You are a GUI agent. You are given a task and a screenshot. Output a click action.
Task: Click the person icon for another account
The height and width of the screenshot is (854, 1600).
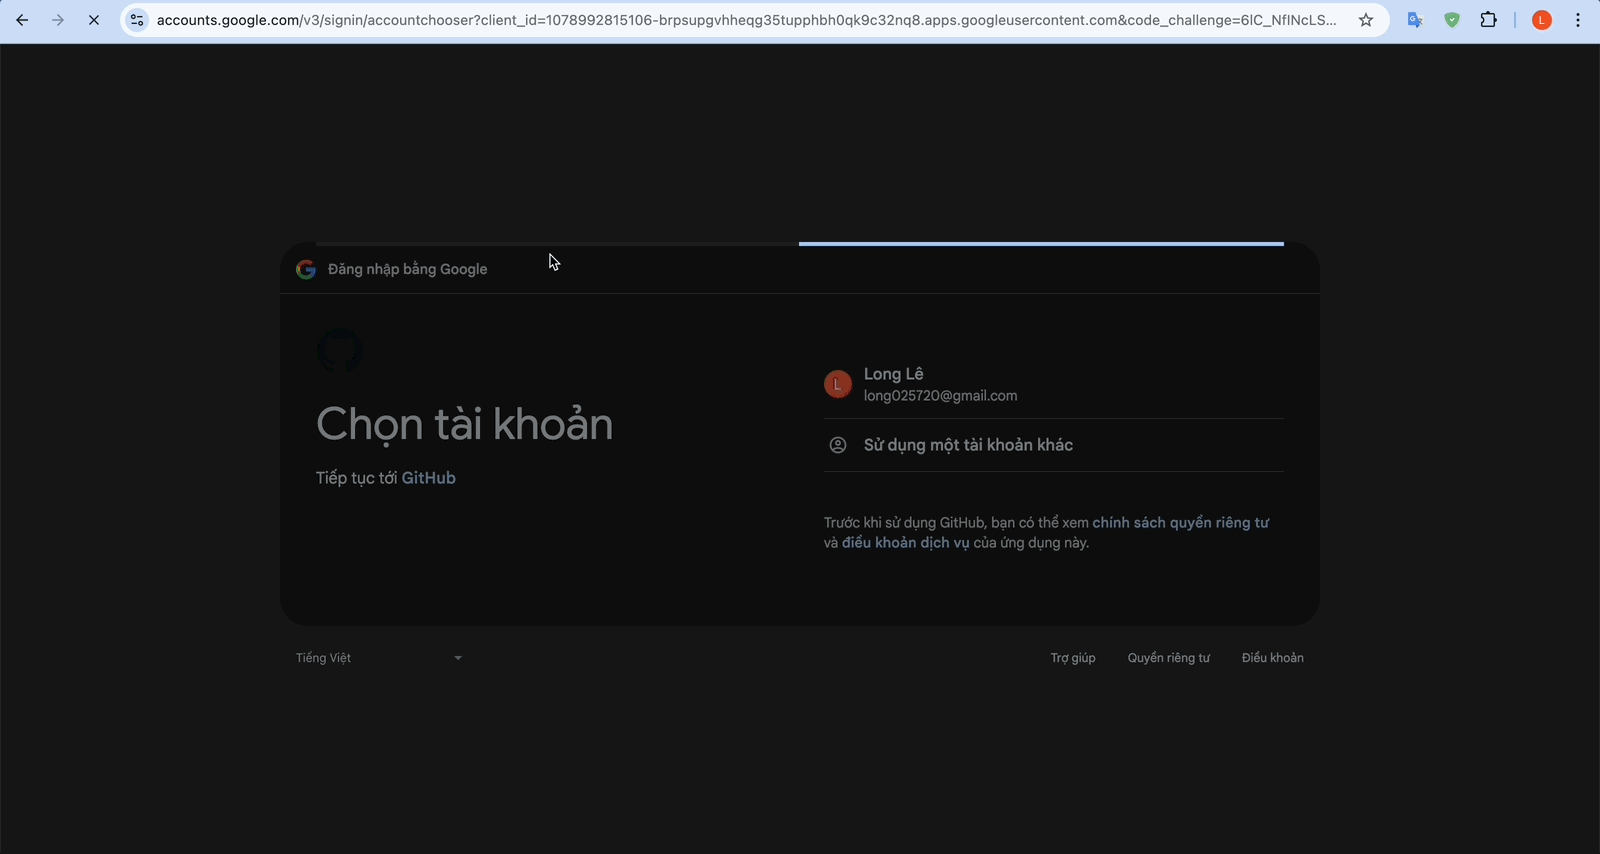click(x=838, y=445)
